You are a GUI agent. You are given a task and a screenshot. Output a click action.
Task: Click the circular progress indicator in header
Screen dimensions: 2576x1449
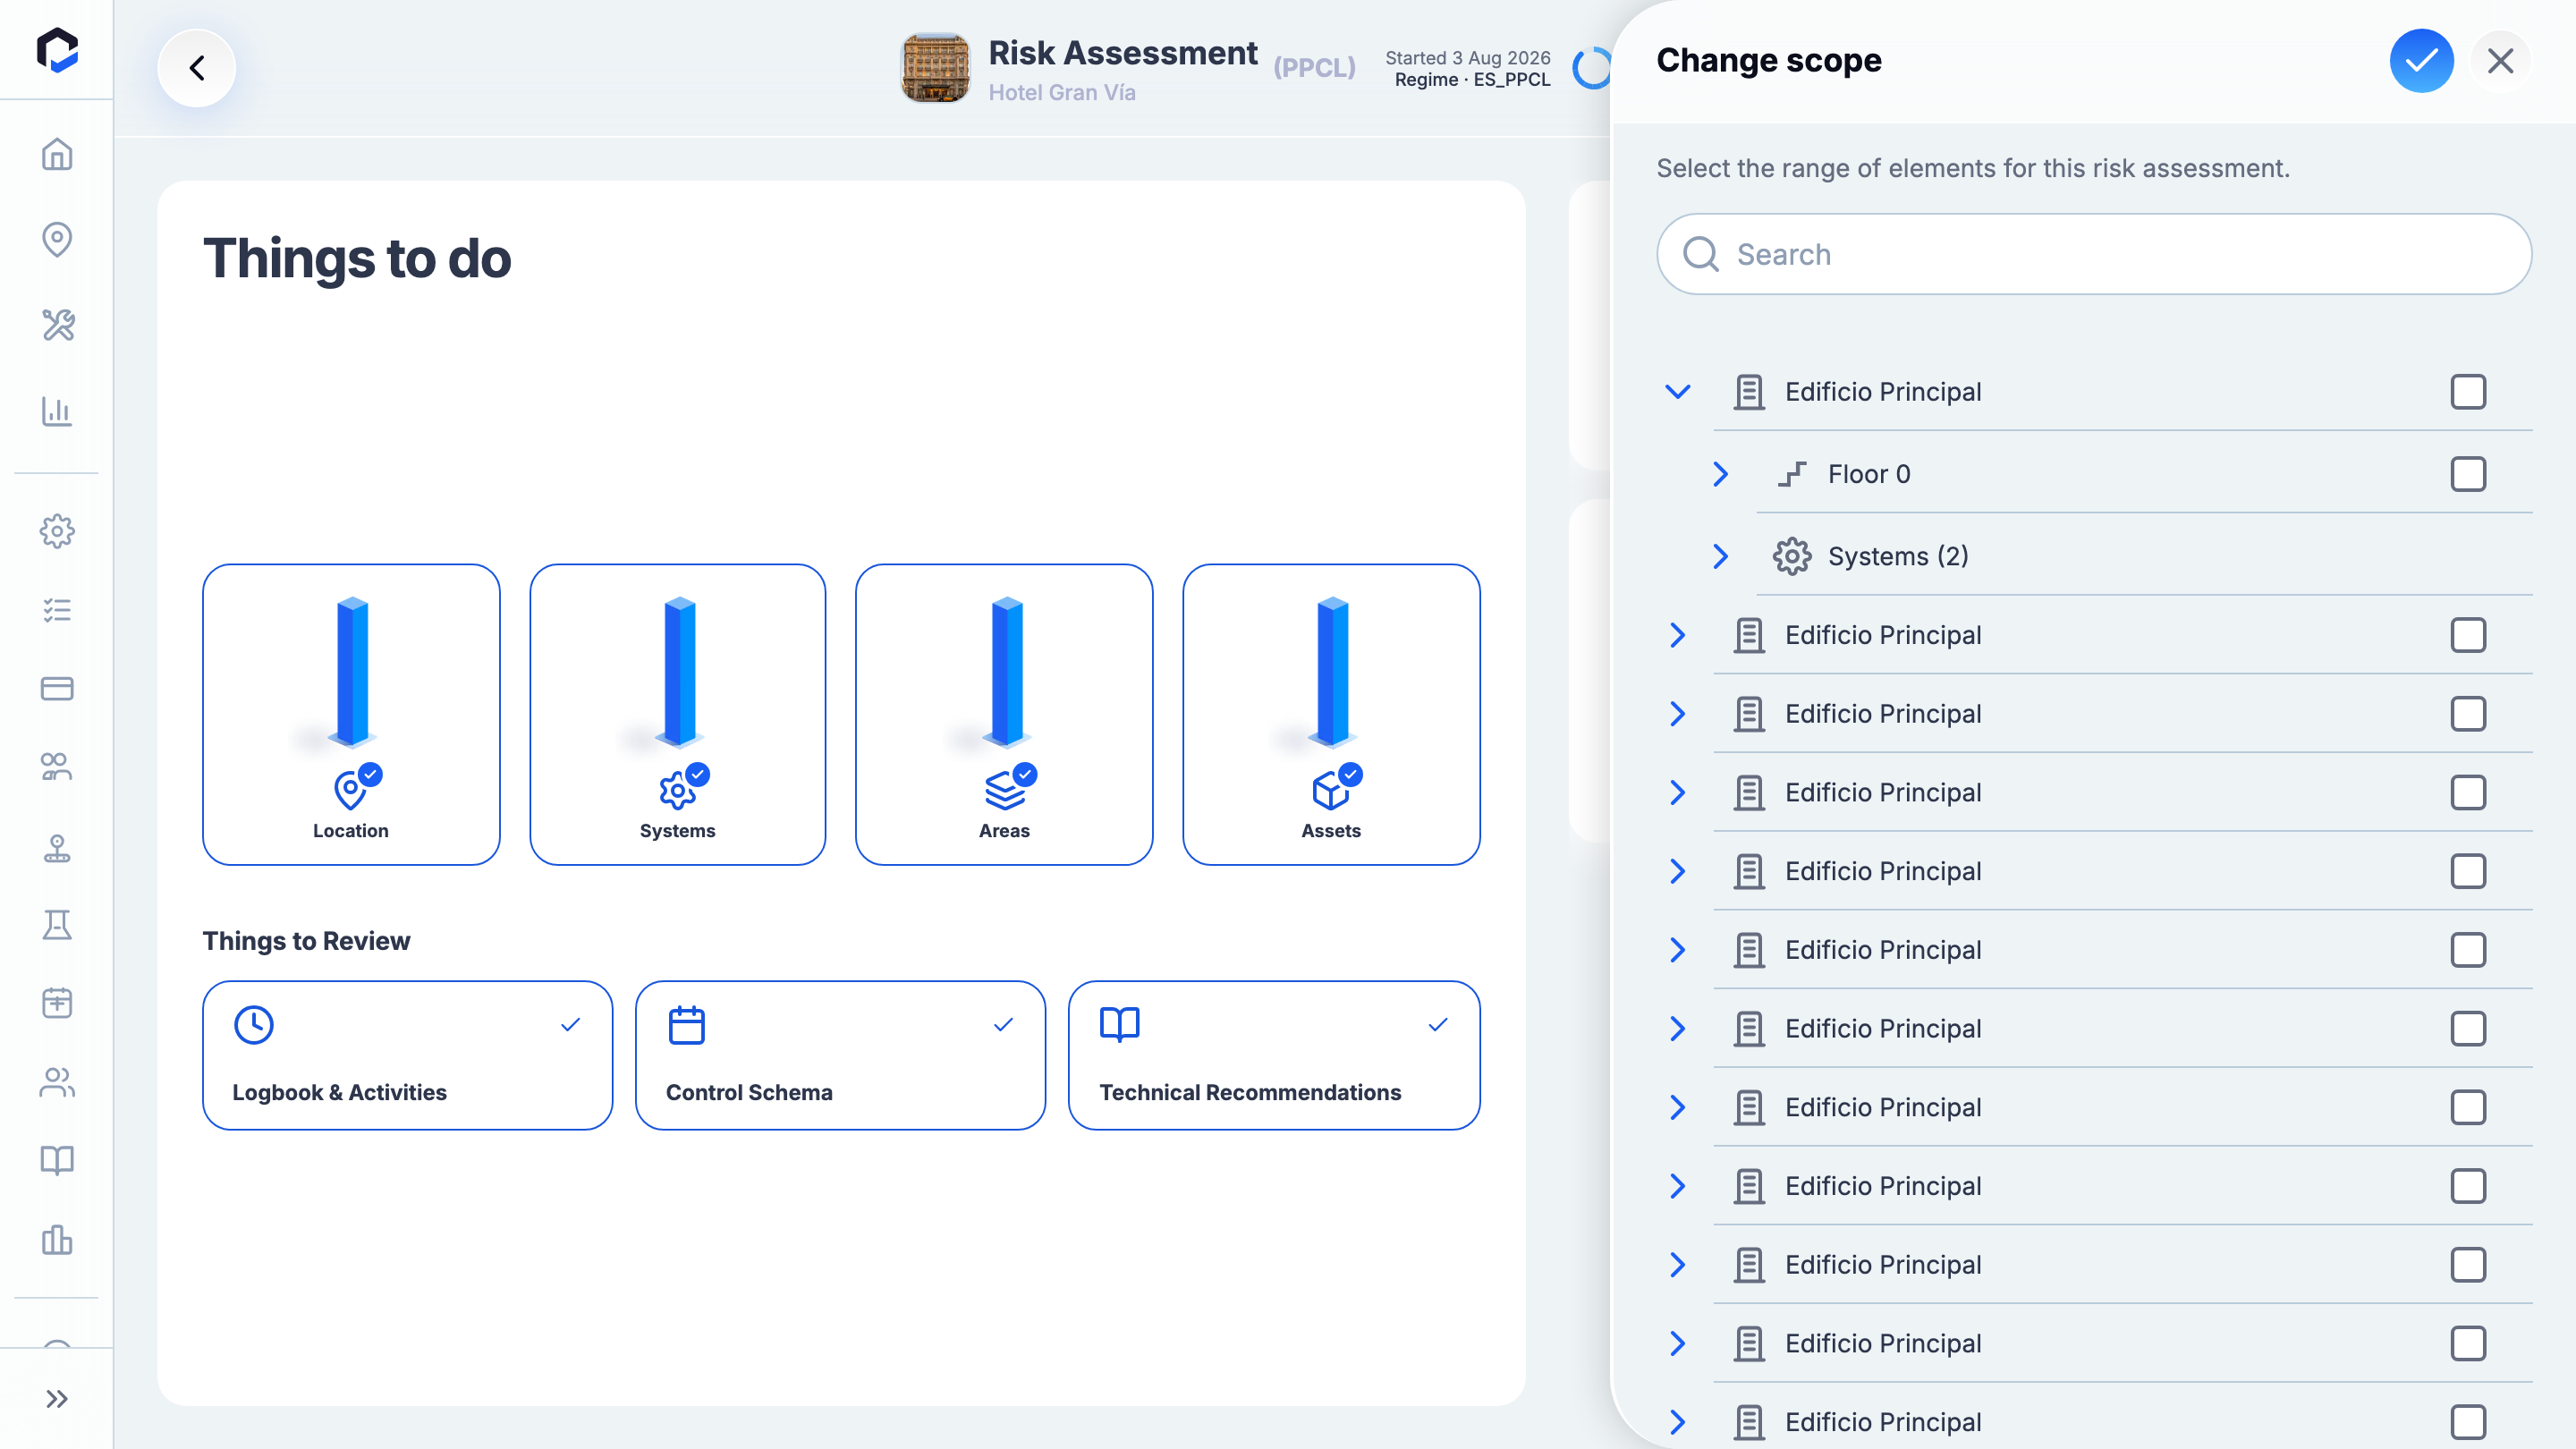(x=1590, y=68)
